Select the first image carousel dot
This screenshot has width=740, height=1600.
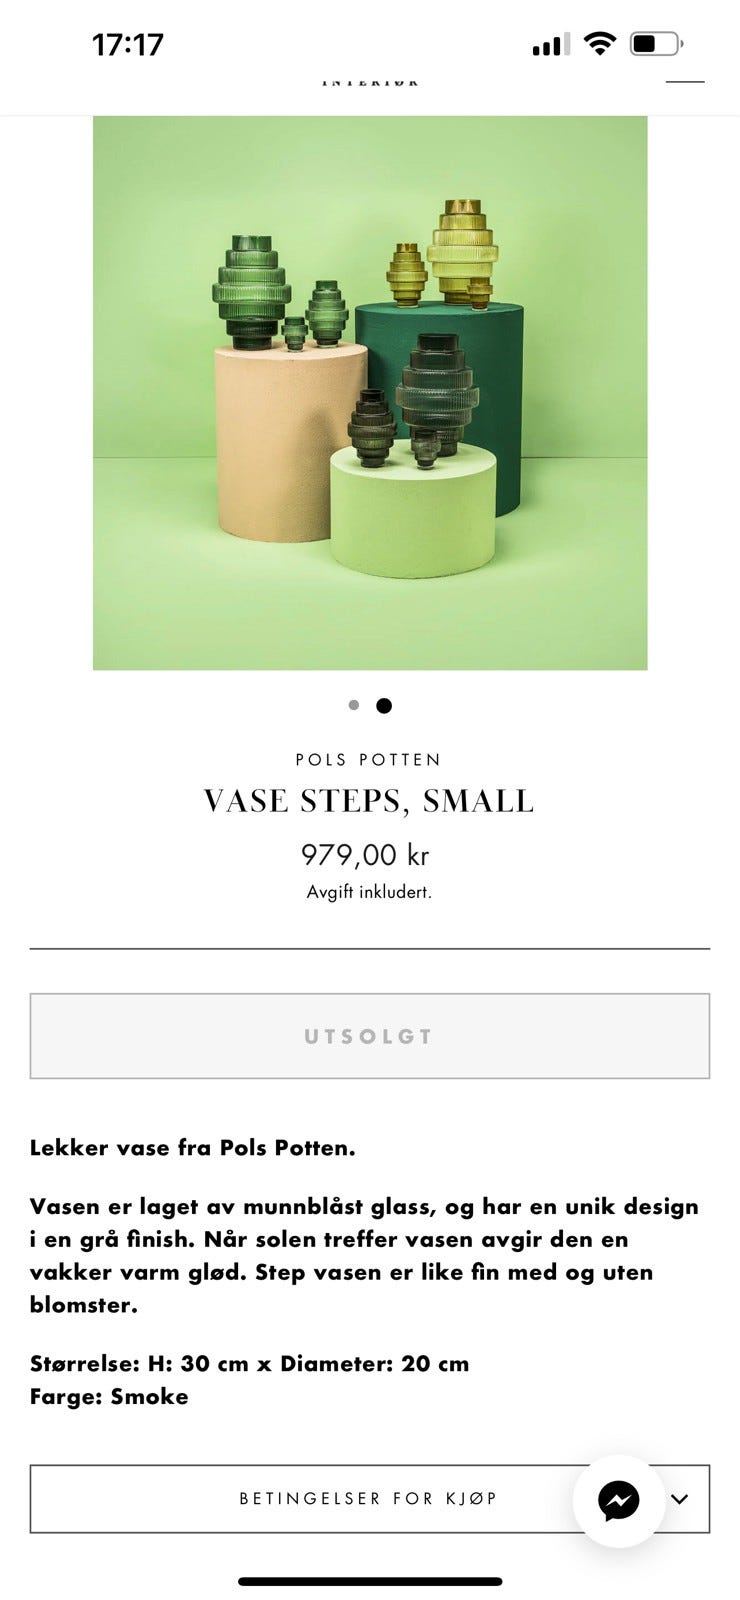(x=354, y=705)
